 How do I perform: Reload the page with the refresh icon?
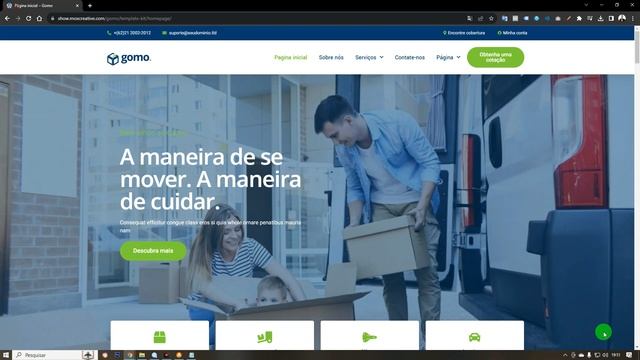pyautogui.click(x=29, y=18)
